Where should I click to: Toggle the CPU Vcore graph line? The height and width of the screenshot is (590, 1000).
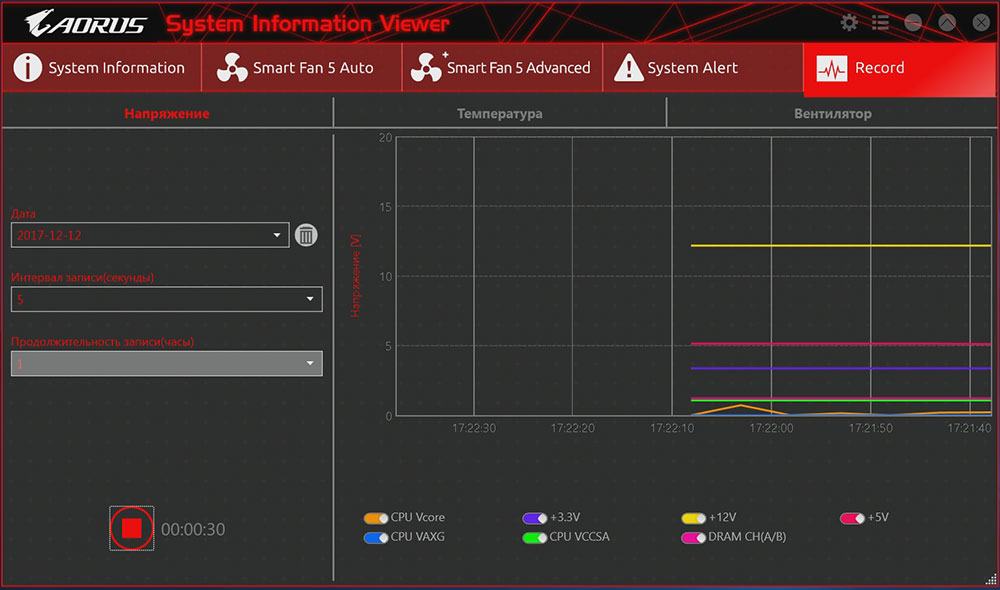[x=376, y=518]
